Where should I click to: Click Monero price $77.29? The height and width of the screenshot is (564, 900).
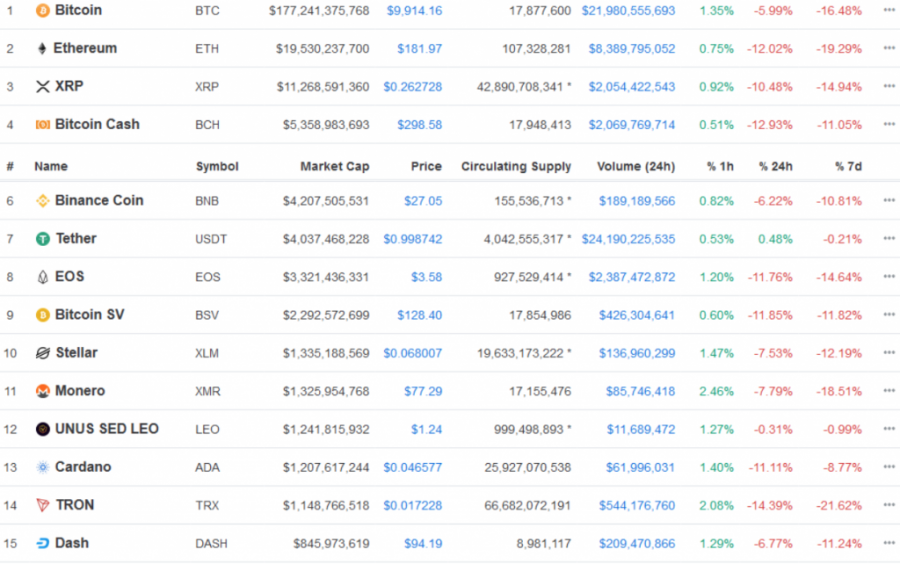click(423, 391)
